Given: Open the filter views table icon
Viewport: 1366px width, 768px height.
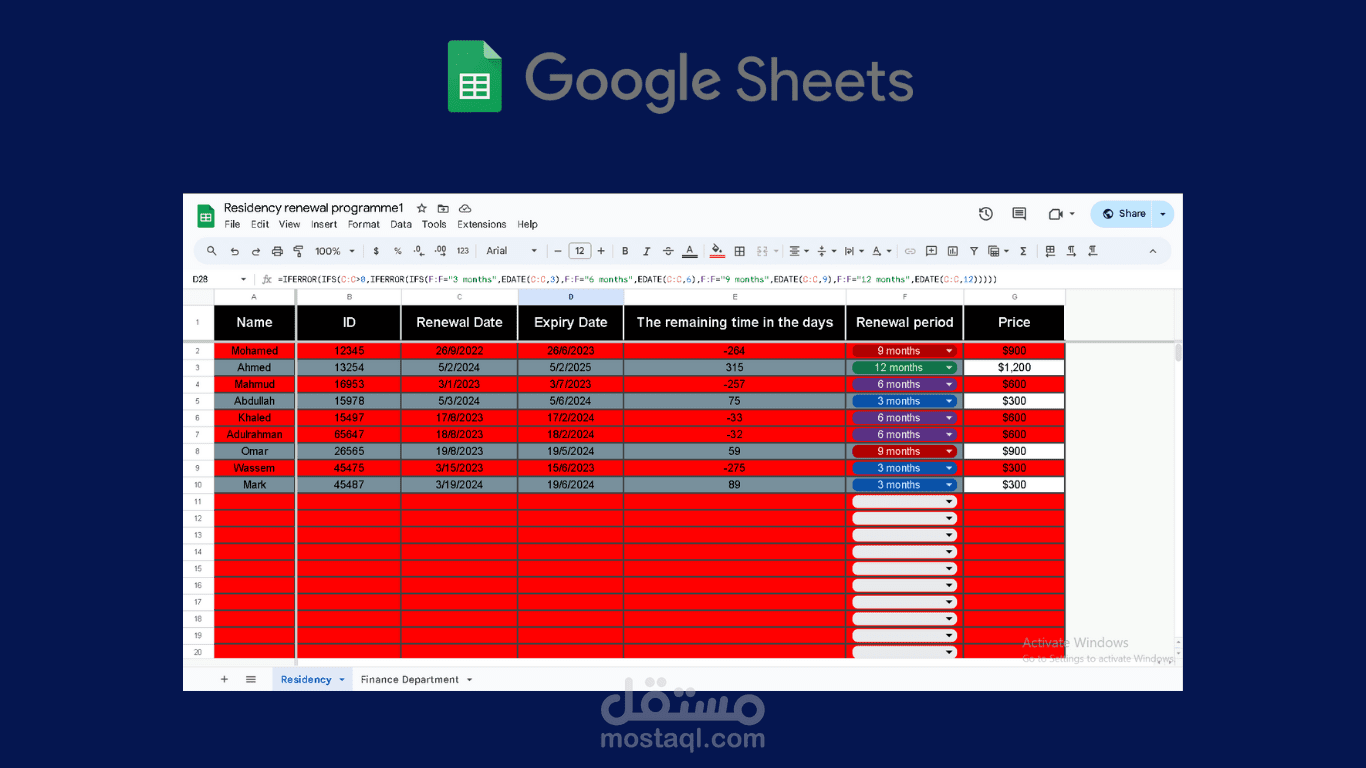Looking at the screenshot, I should click(x=997, y=251).
